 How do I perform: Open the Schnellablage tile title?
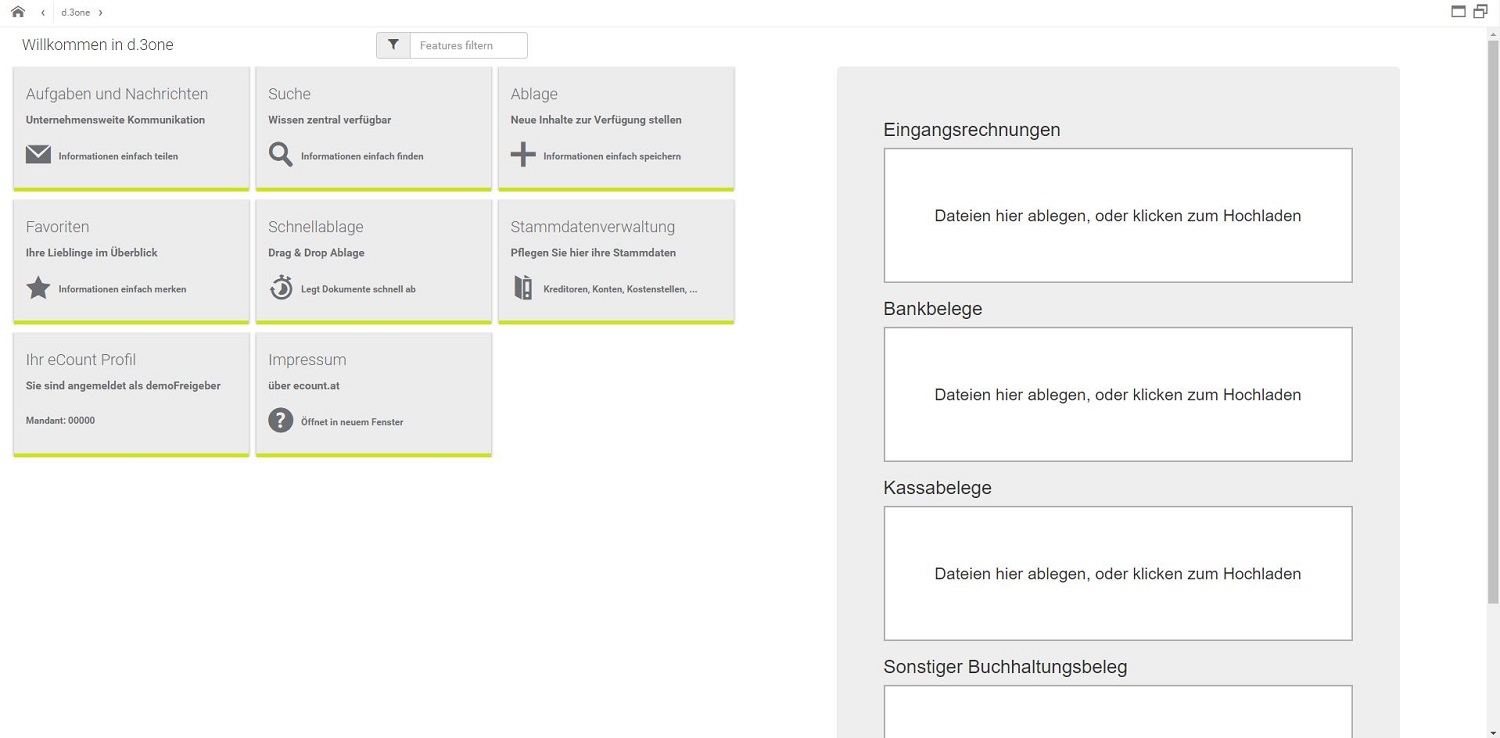(316, 227)
